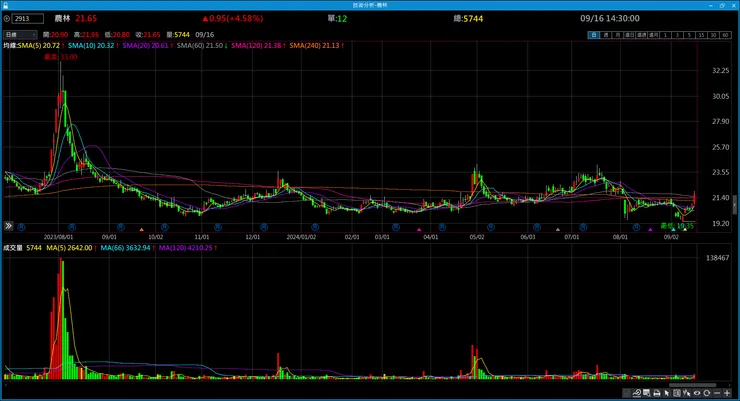Viewport: 740px width, 401px height.
Task: Select the 5-minute interval tab
Action: click(690, 35)
